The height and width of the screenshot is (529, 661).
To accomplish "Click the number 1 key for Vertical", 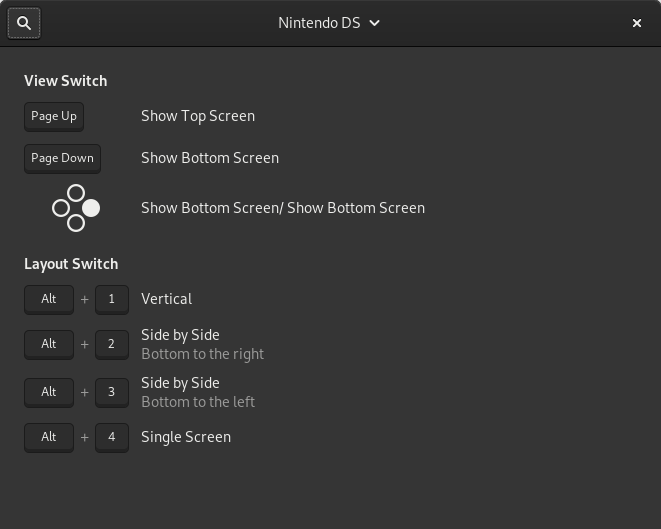I will click(112, 300).
